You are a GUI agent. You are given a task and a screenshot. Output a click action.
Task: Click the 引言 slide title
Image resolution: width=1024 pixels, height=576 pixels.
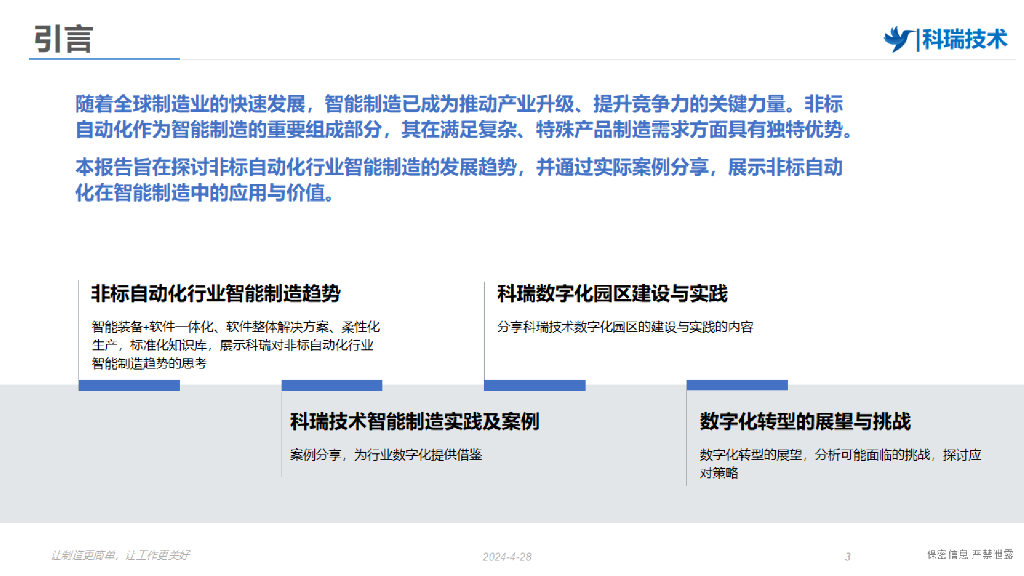(63, 38)
